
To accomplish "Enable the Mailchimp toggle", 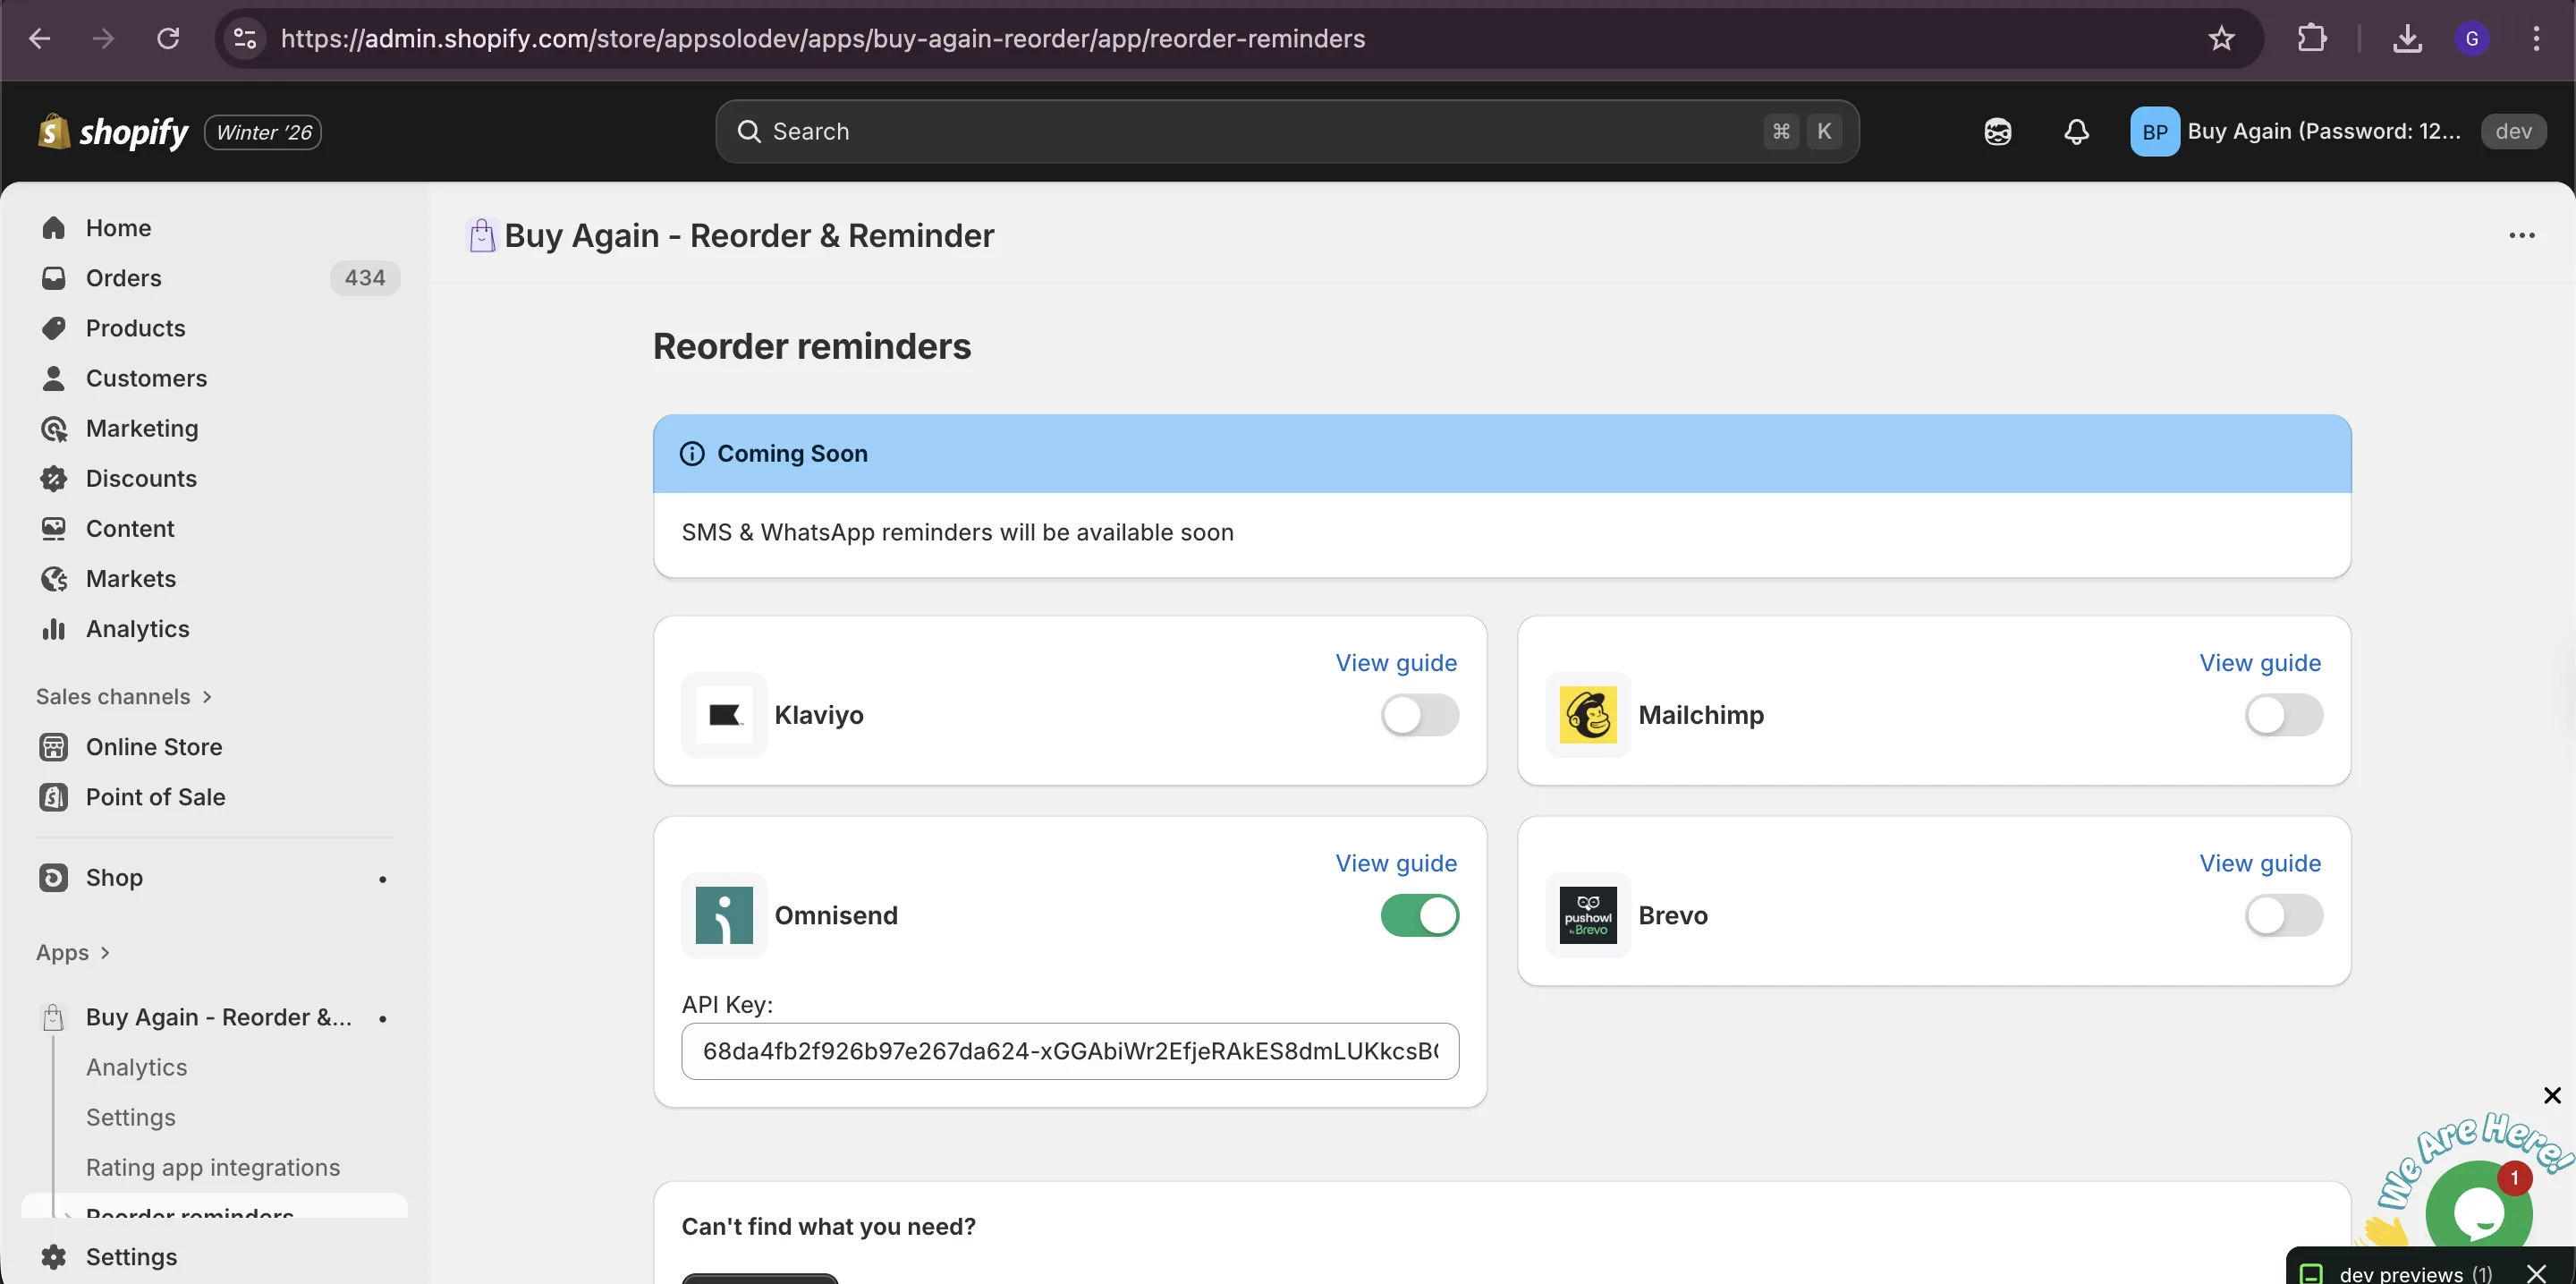I will tap(2284, 715).
